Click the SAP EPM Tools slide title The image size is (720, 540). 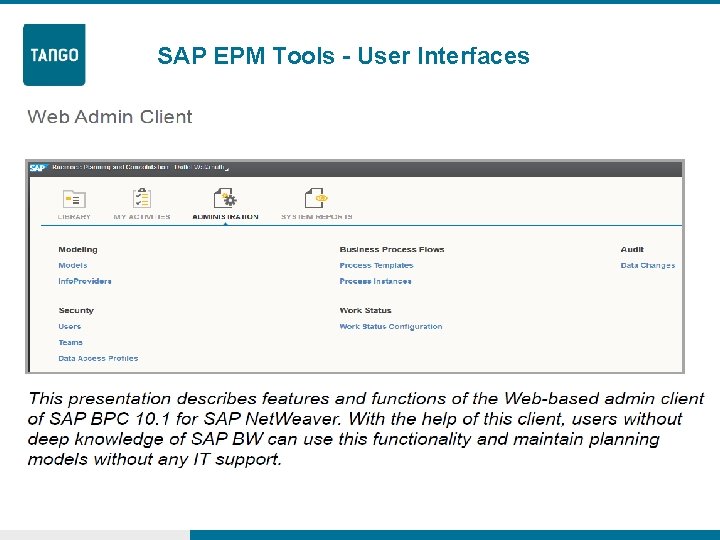click(x=343, y=56)
